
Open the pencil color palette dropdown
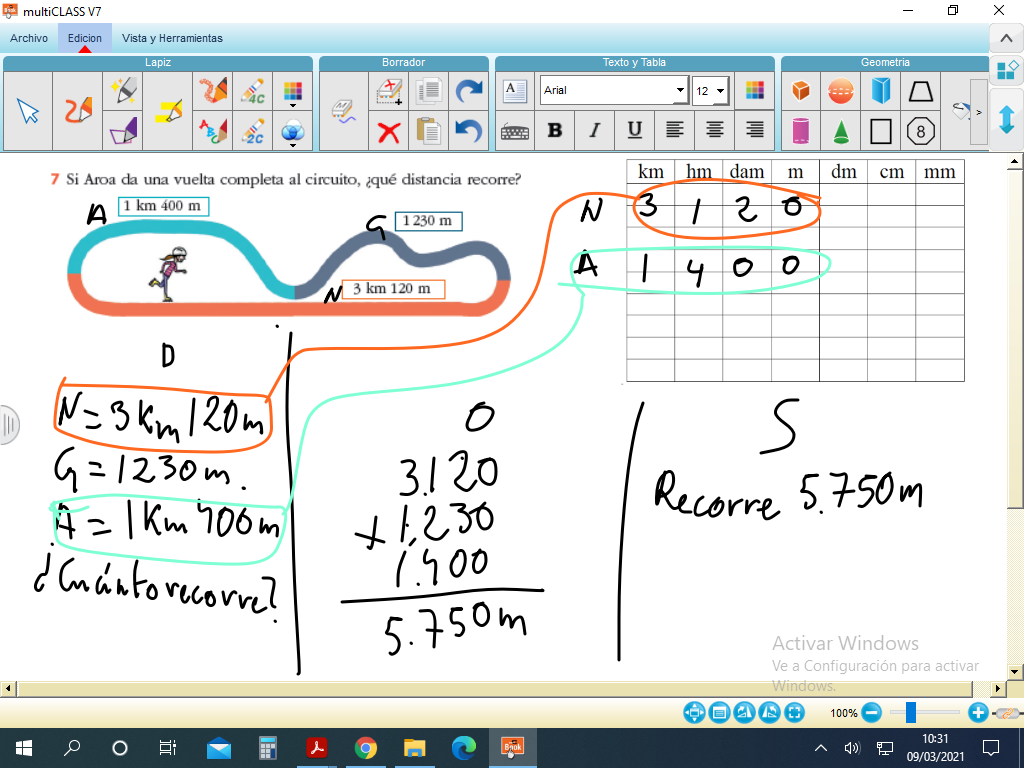tap(293, 93)
